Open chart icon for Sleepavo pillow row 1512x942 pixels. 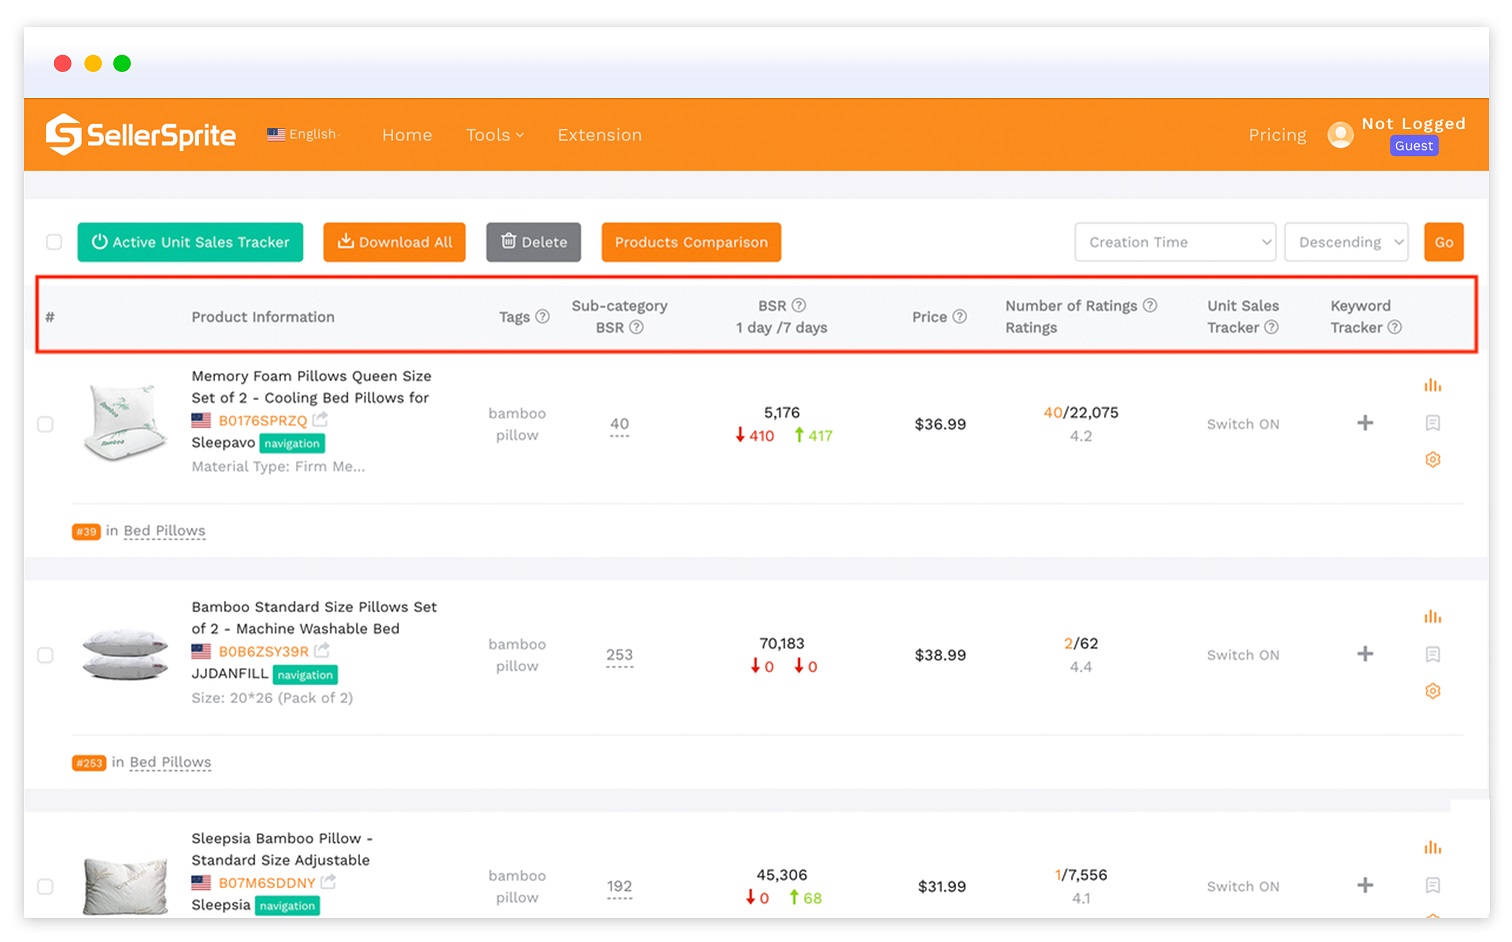[x=1432, y=385]
